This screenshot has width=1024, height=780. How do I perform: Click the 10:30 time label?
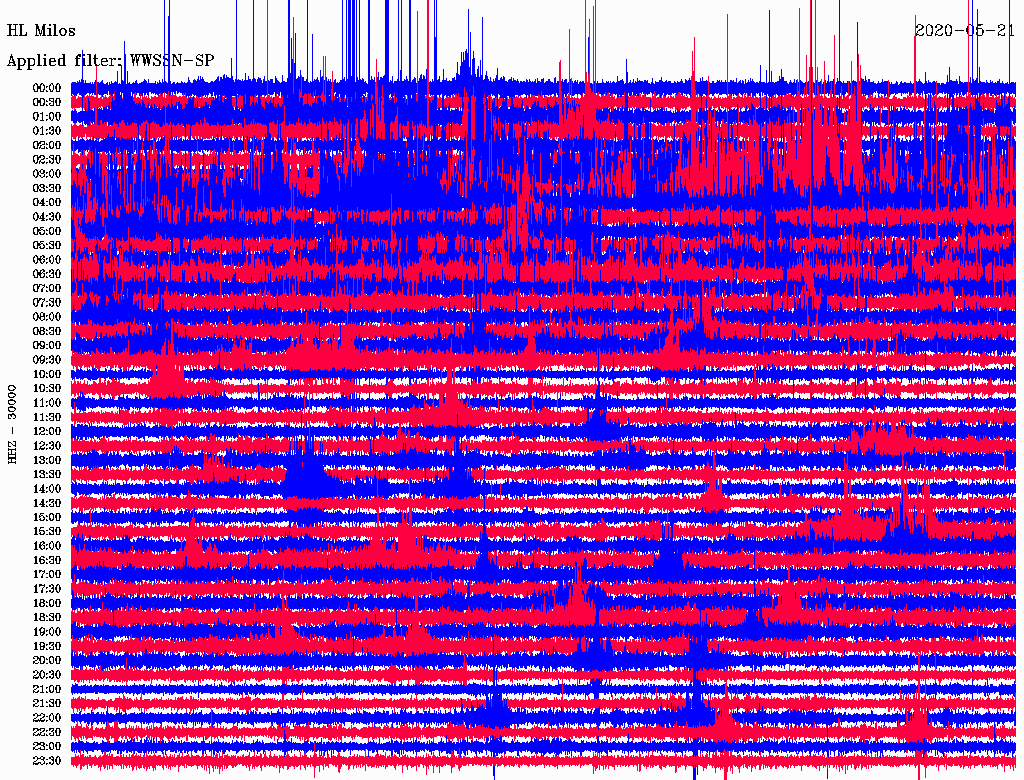(x=47, y=388)
